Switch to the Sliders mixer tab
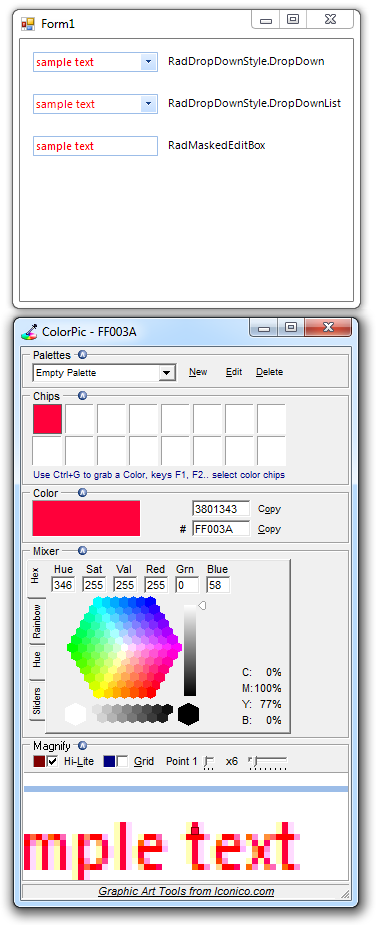 (x=37, y=701)
